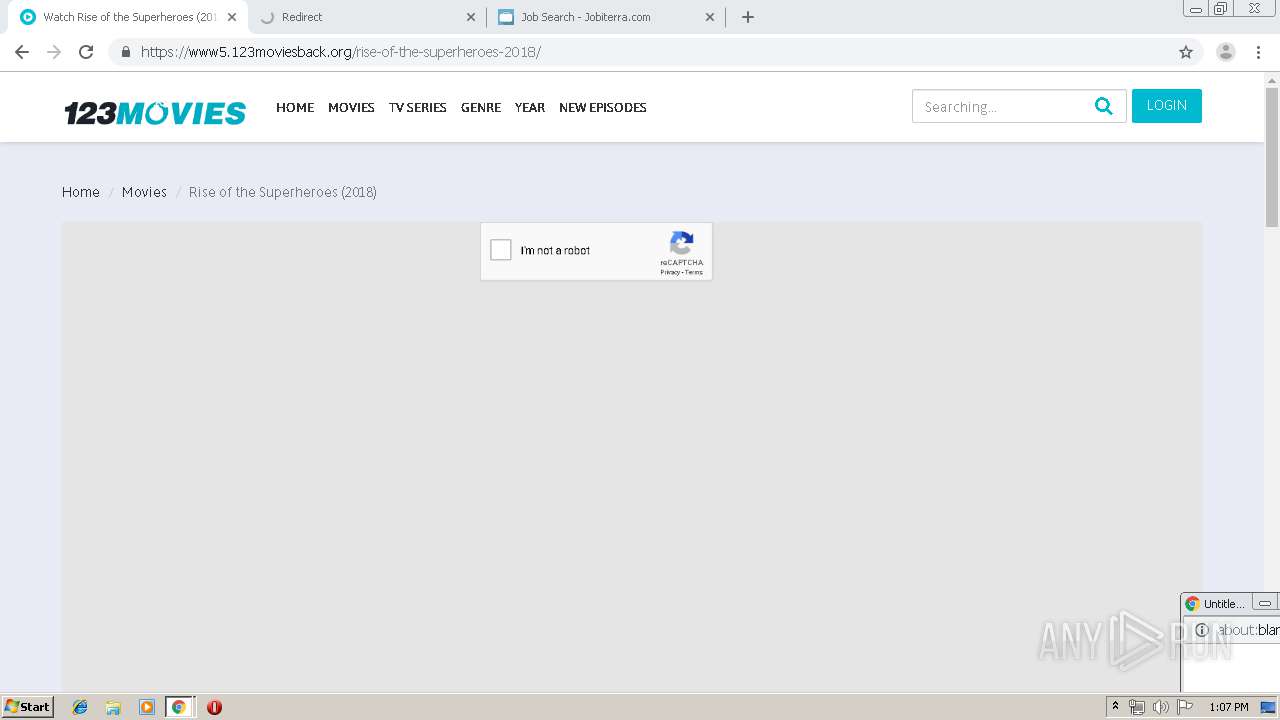
Task: Click the volume speaker tray icon
Action: (x=1160, y=707)
